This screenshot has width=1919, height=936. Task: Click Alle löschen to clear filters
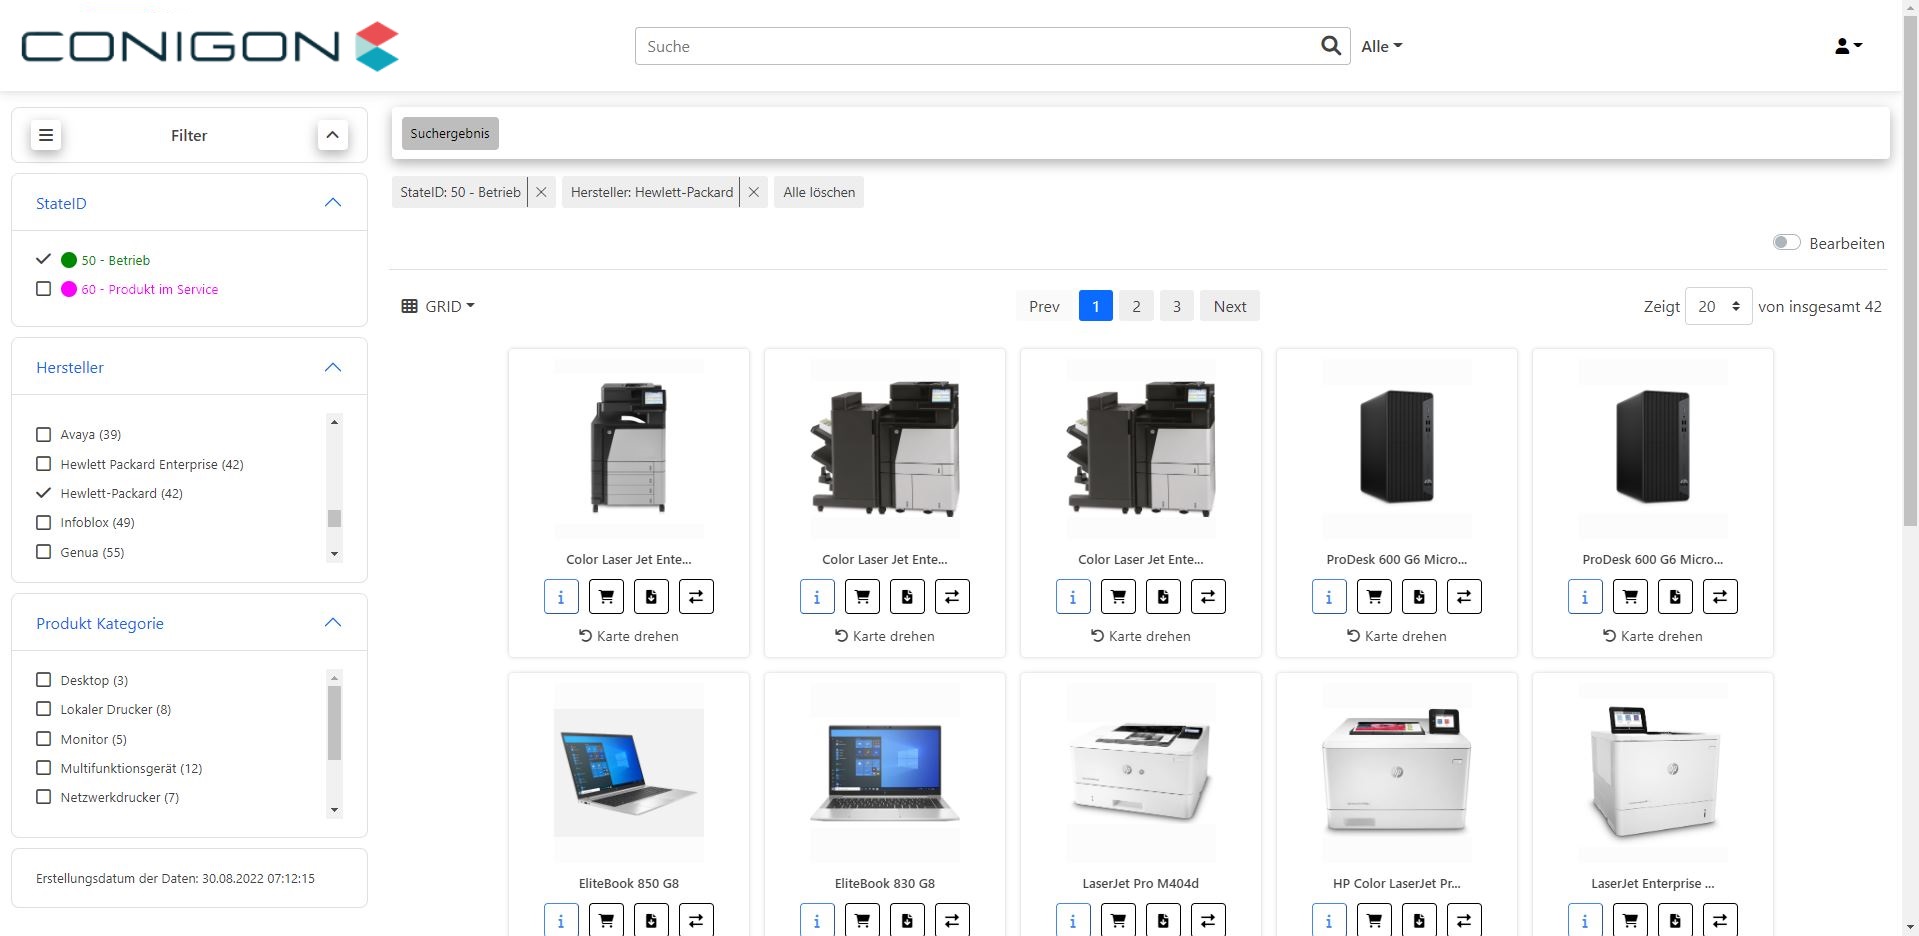(819, 192)
